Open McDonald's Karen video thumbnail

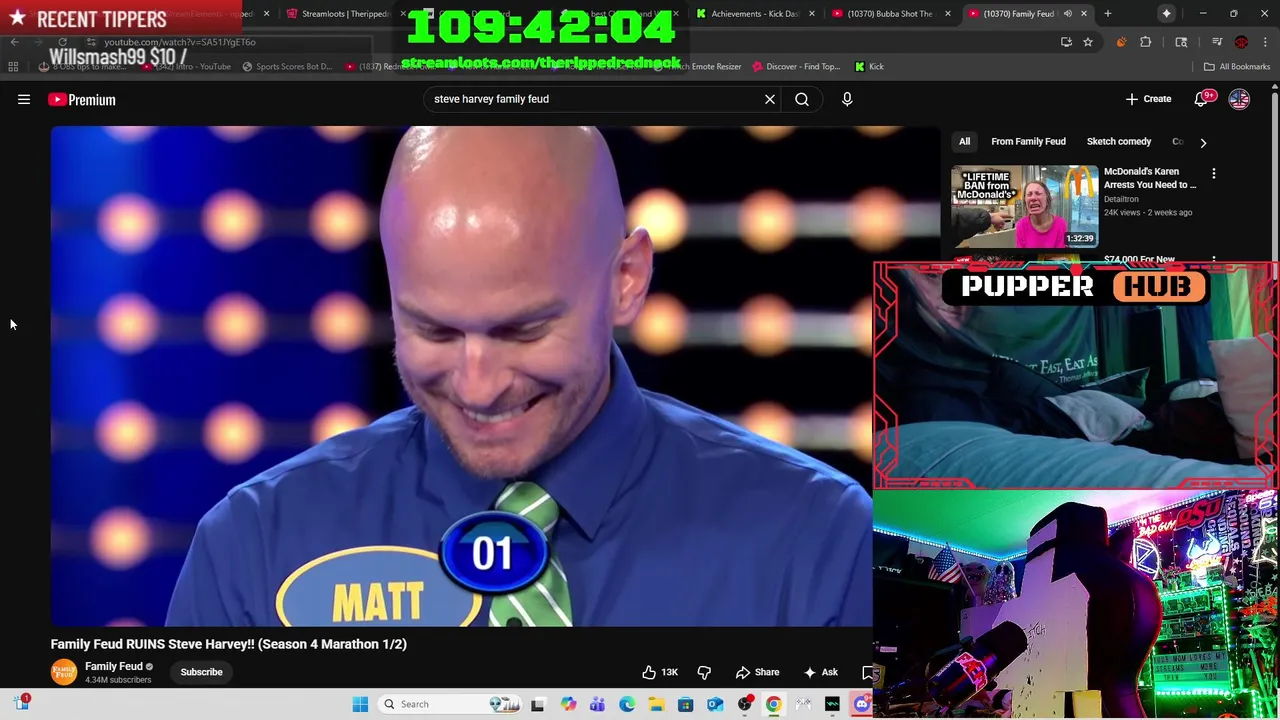click(x=1024, y=206)
